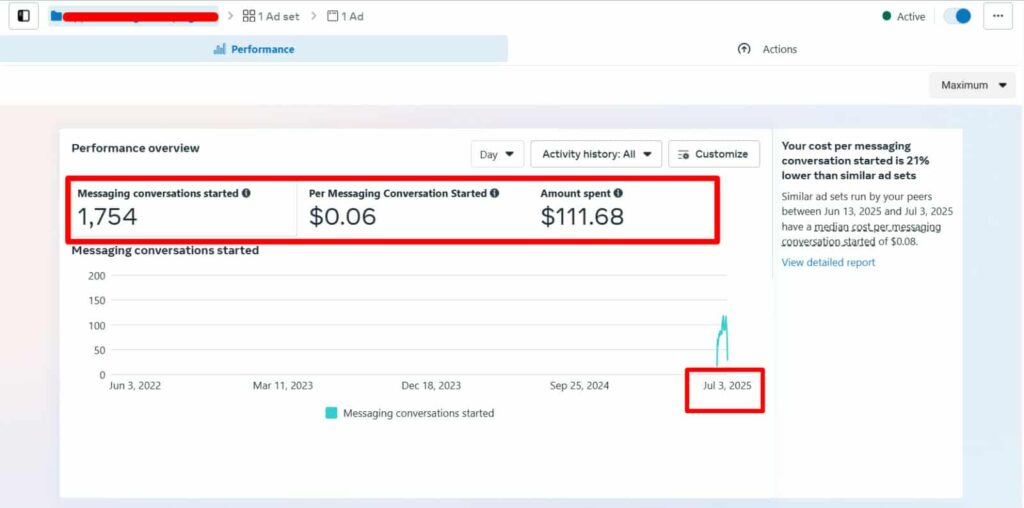Image resolution: width=1024 pixels, height=508 pixels.
Task: Toggle the Active campaign switch off
Action: [x=957, y=16]
